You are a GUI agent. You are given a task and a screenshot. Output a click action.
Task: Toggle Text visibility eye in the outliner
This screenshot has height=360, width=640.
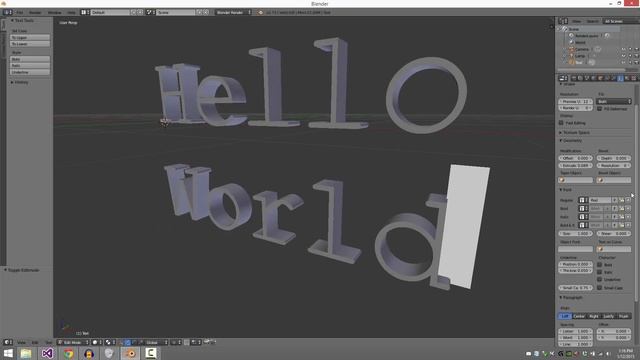coord(623,62)
